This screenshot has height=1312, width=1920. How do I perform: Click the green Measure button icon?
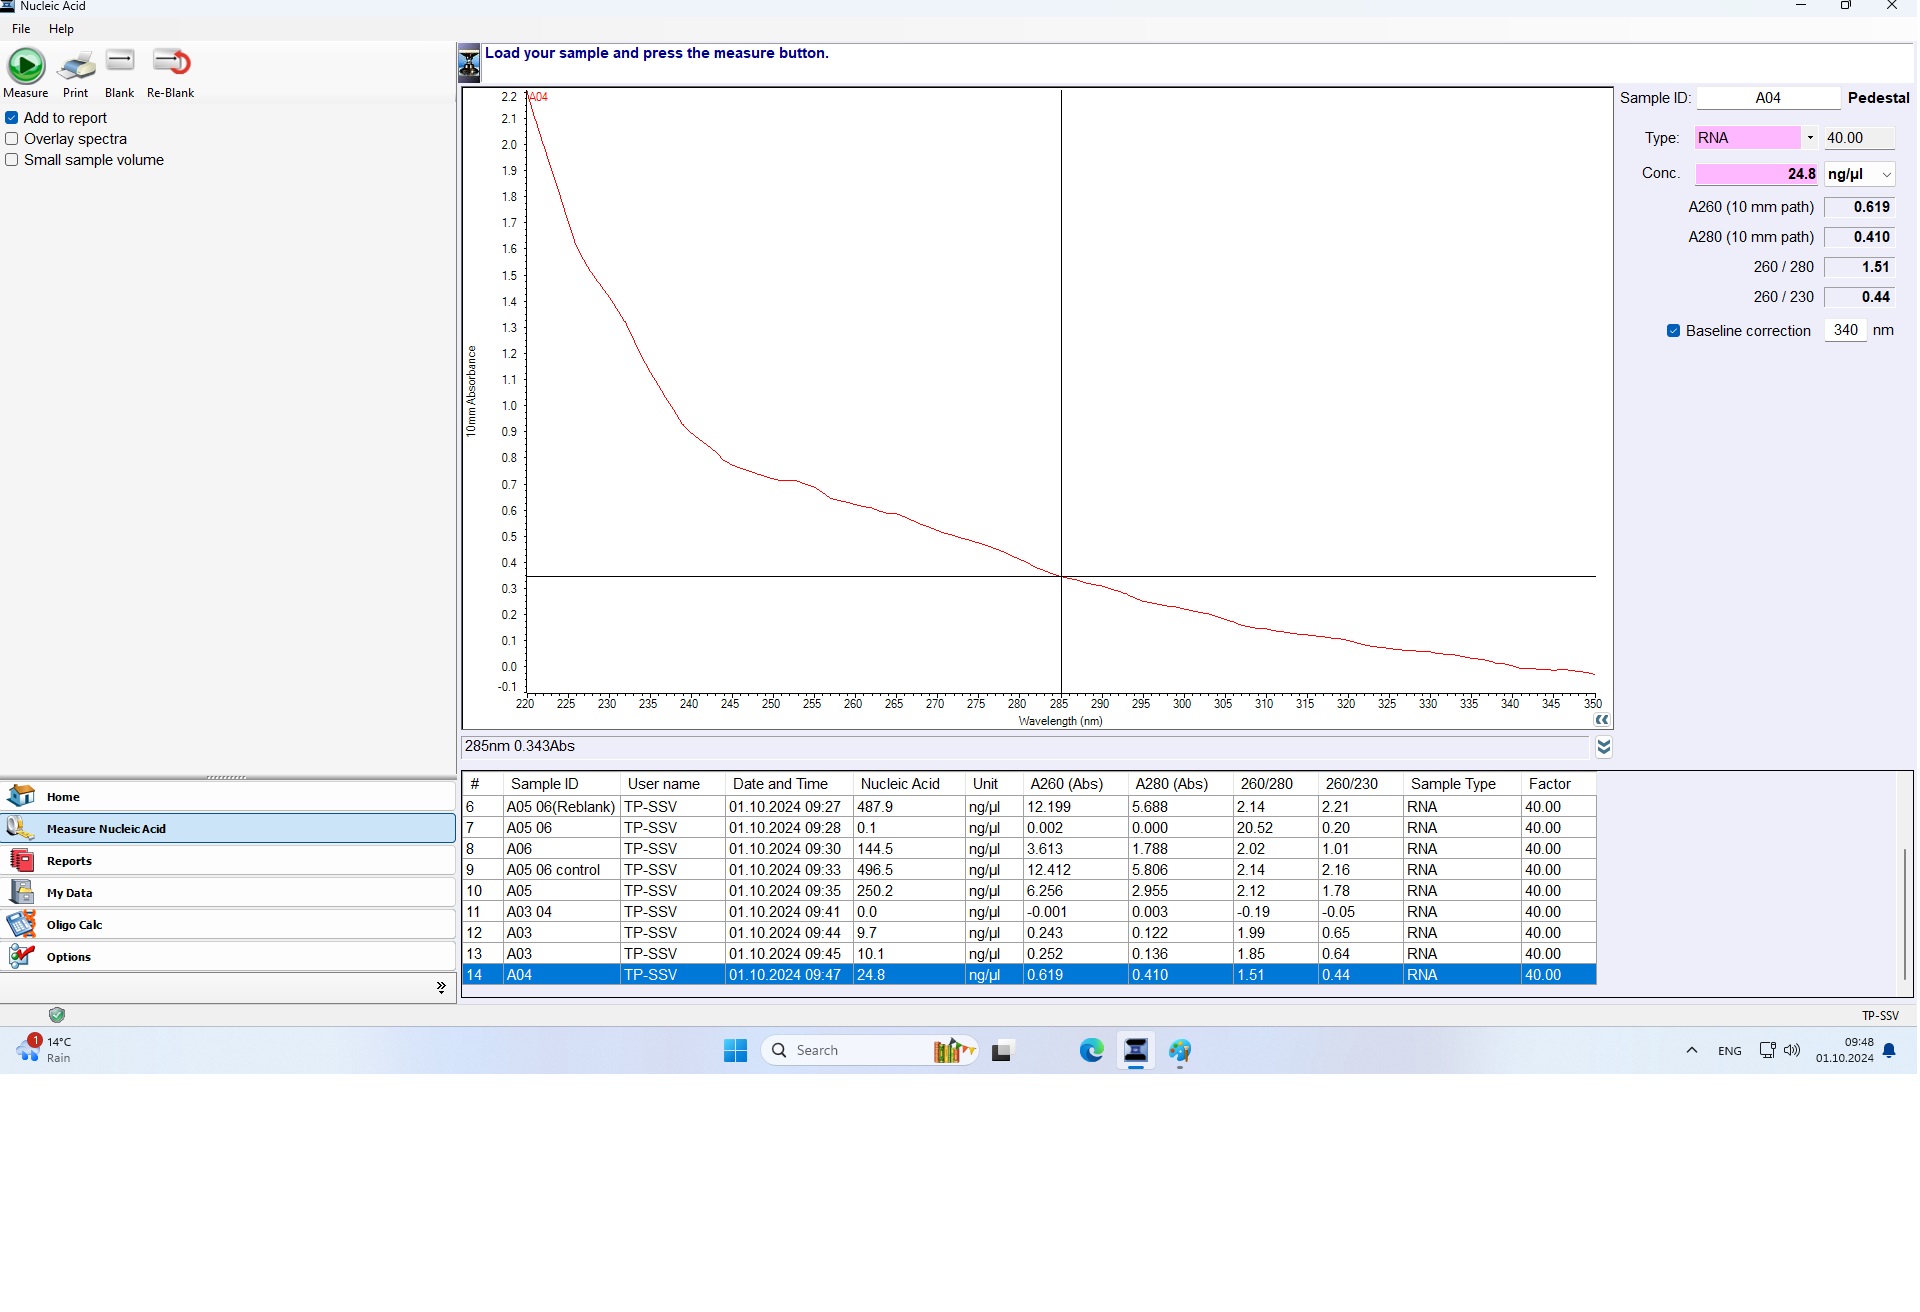26,66
